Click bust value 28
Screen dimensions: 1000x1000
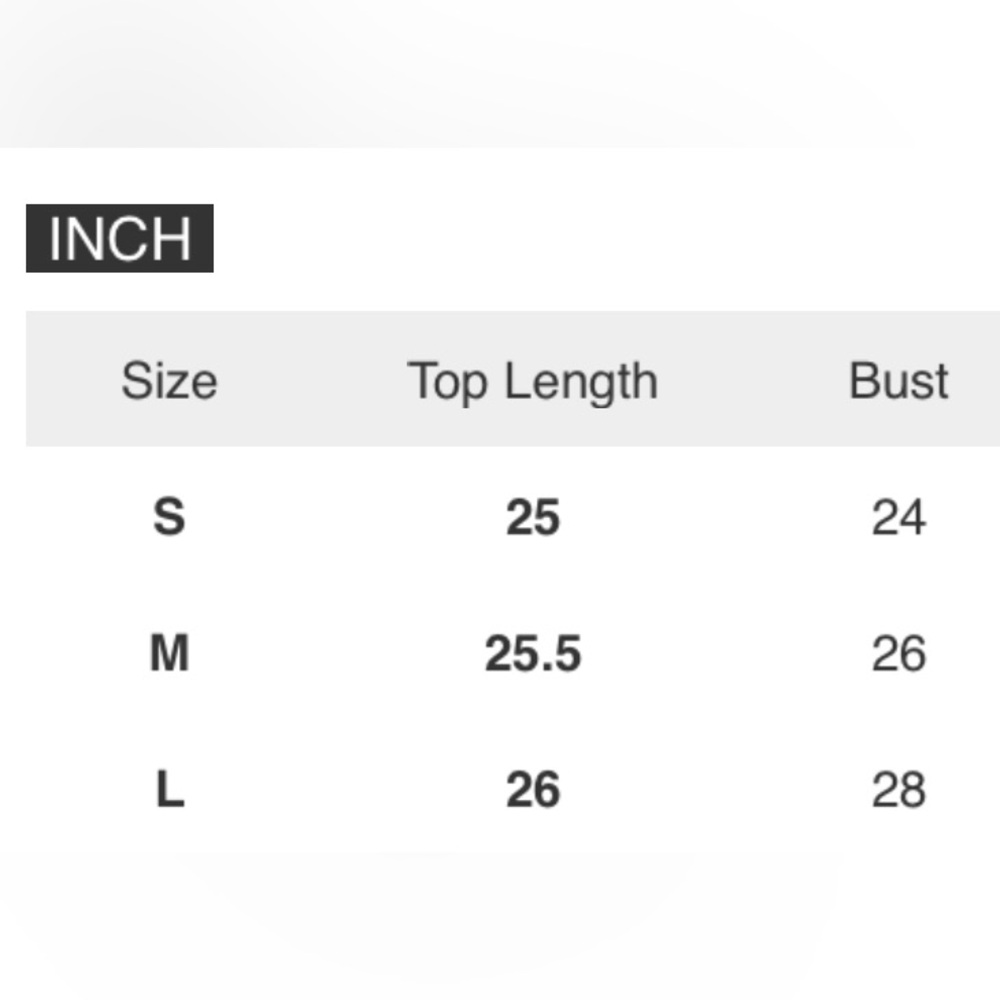(899, 790)
